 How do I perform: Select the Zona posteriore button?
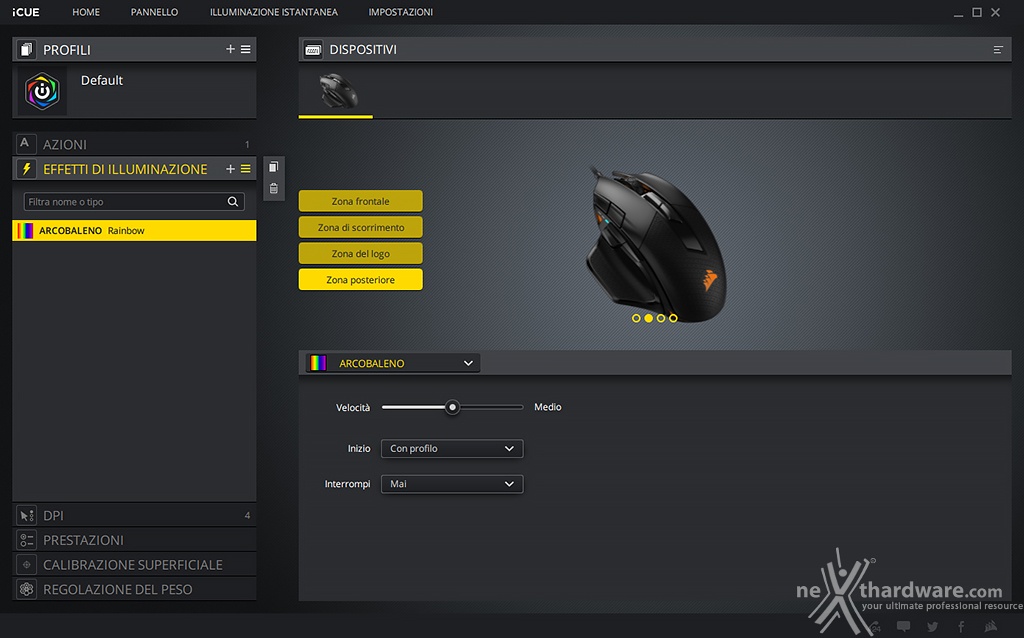(x=360, y=279)
